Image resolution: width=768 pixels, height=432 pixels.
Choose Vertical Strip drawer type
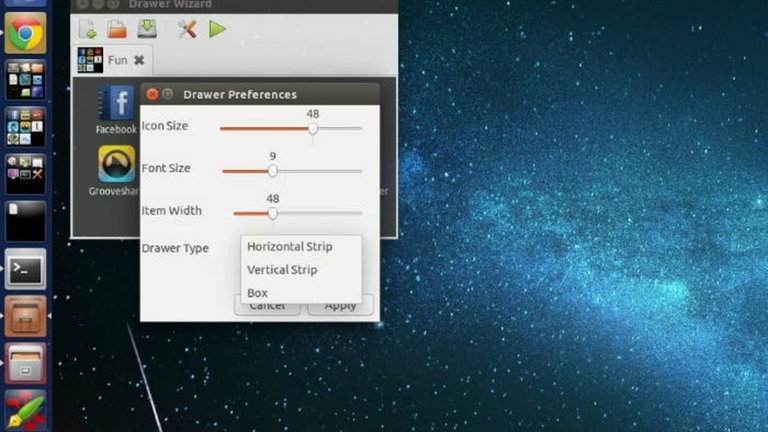click(301, 270)
